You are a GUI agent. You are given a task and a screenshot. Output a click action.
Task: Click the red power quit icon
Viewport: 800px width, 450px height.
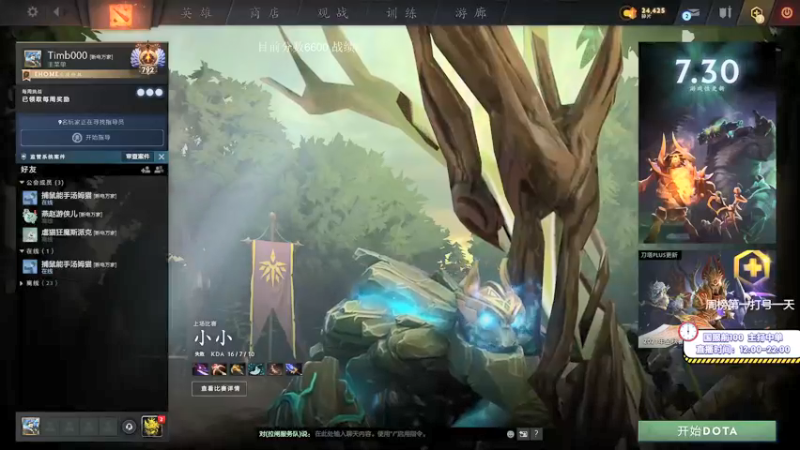click(x=787, y=13)
